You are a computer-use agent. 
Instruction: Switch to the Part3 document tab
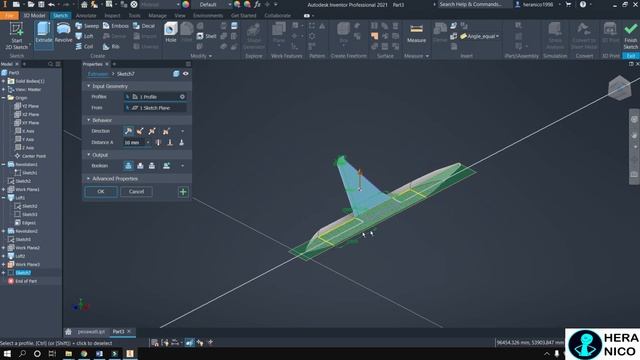click(x=118, y=331)
